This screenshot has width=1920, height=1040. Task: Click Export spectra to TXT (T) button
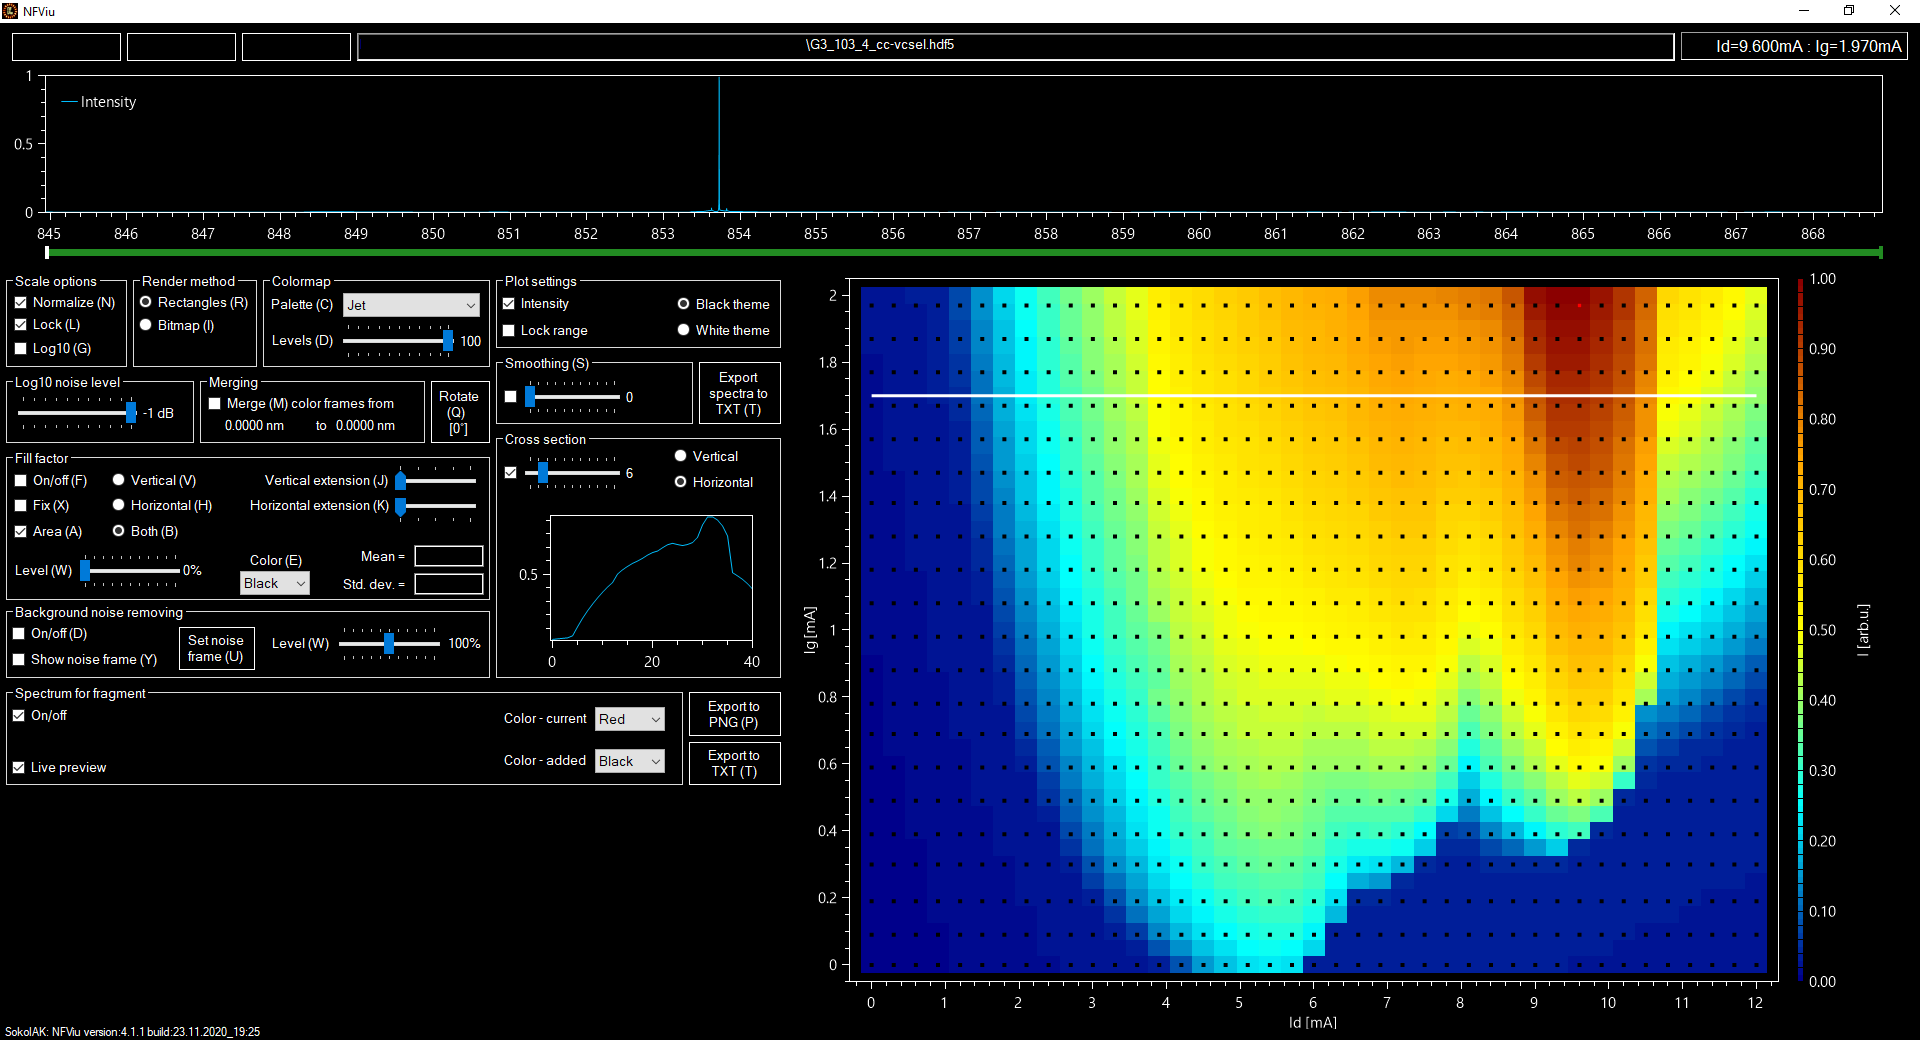click(738, 394)
